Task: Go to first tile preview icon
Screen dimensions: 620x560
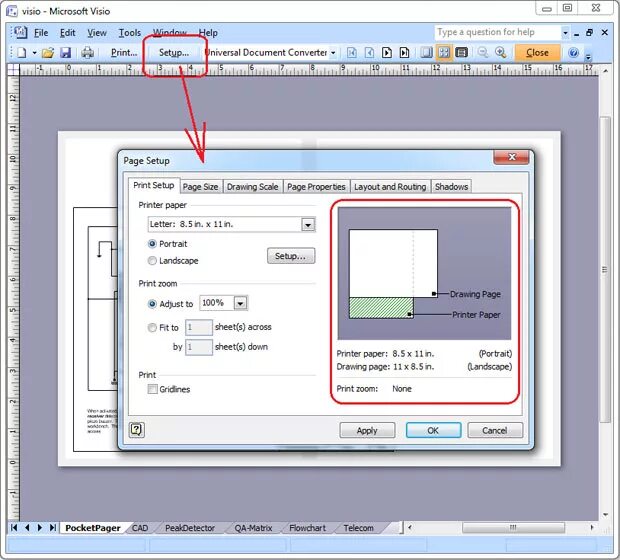Action: pyautogui.click(x=352, y=53)
